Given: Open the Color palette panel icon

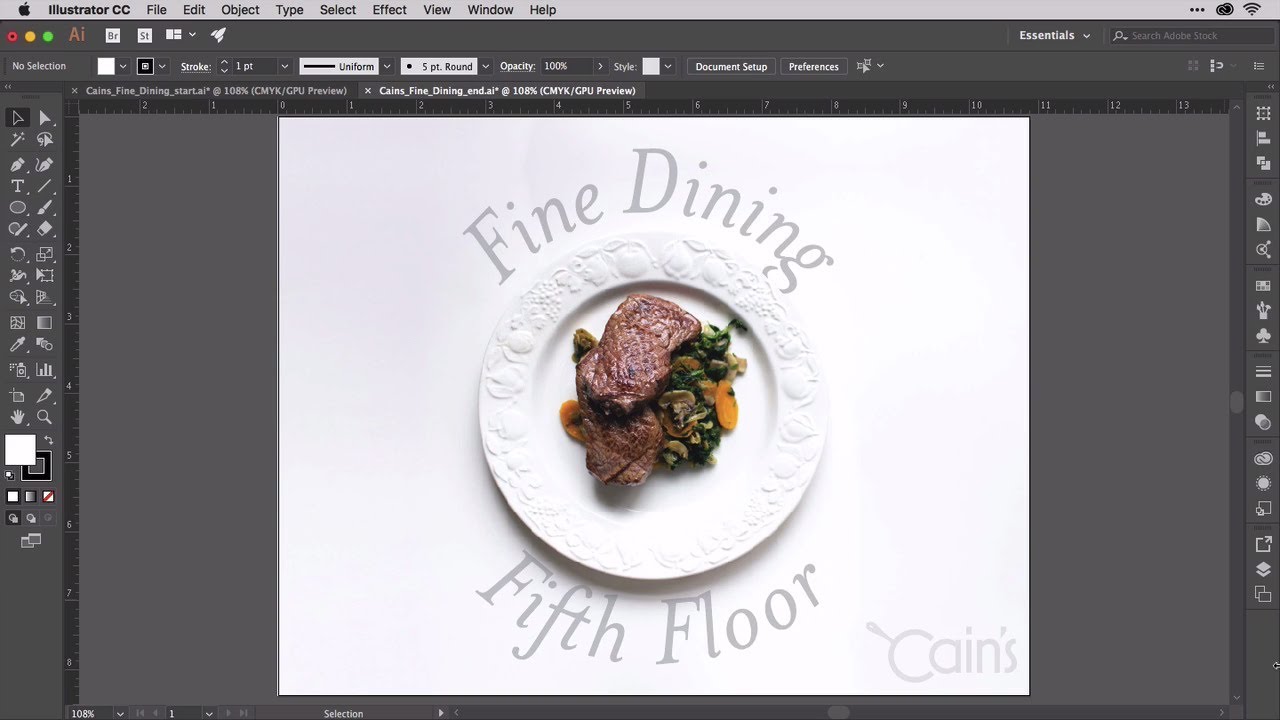Looking at the screenshot, I should (x=1263, y=200).
